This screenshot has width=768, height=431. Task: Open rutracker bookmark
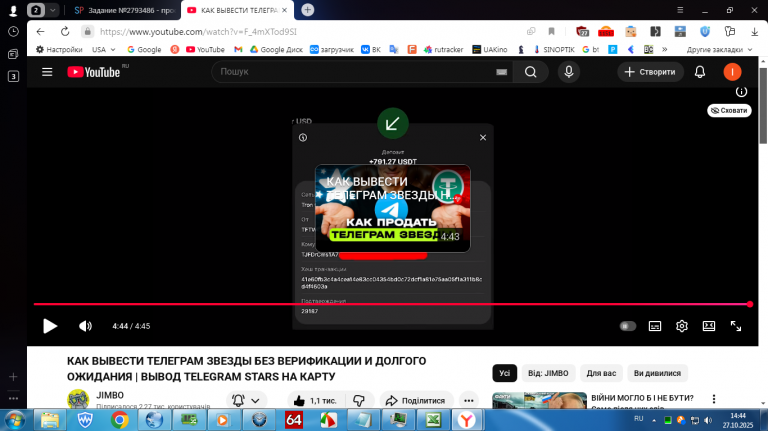pyautogui.click(x=444, y=49)
